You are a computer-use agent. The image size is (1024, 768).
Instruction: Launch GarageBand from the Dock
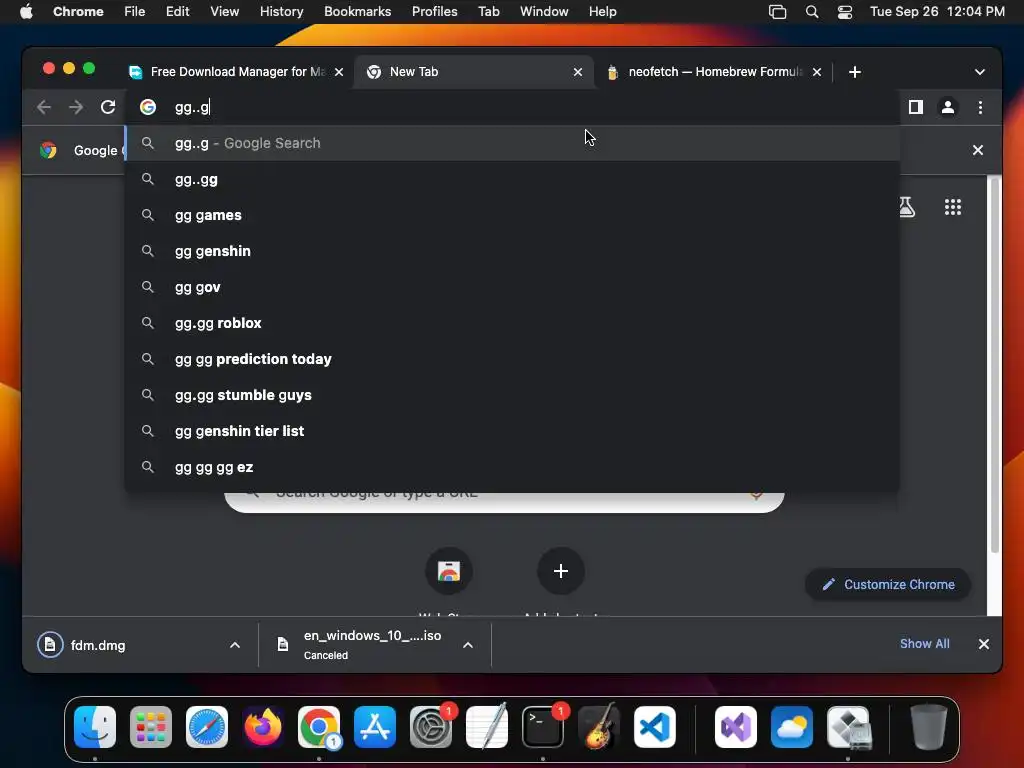click(x=599, y=727)
